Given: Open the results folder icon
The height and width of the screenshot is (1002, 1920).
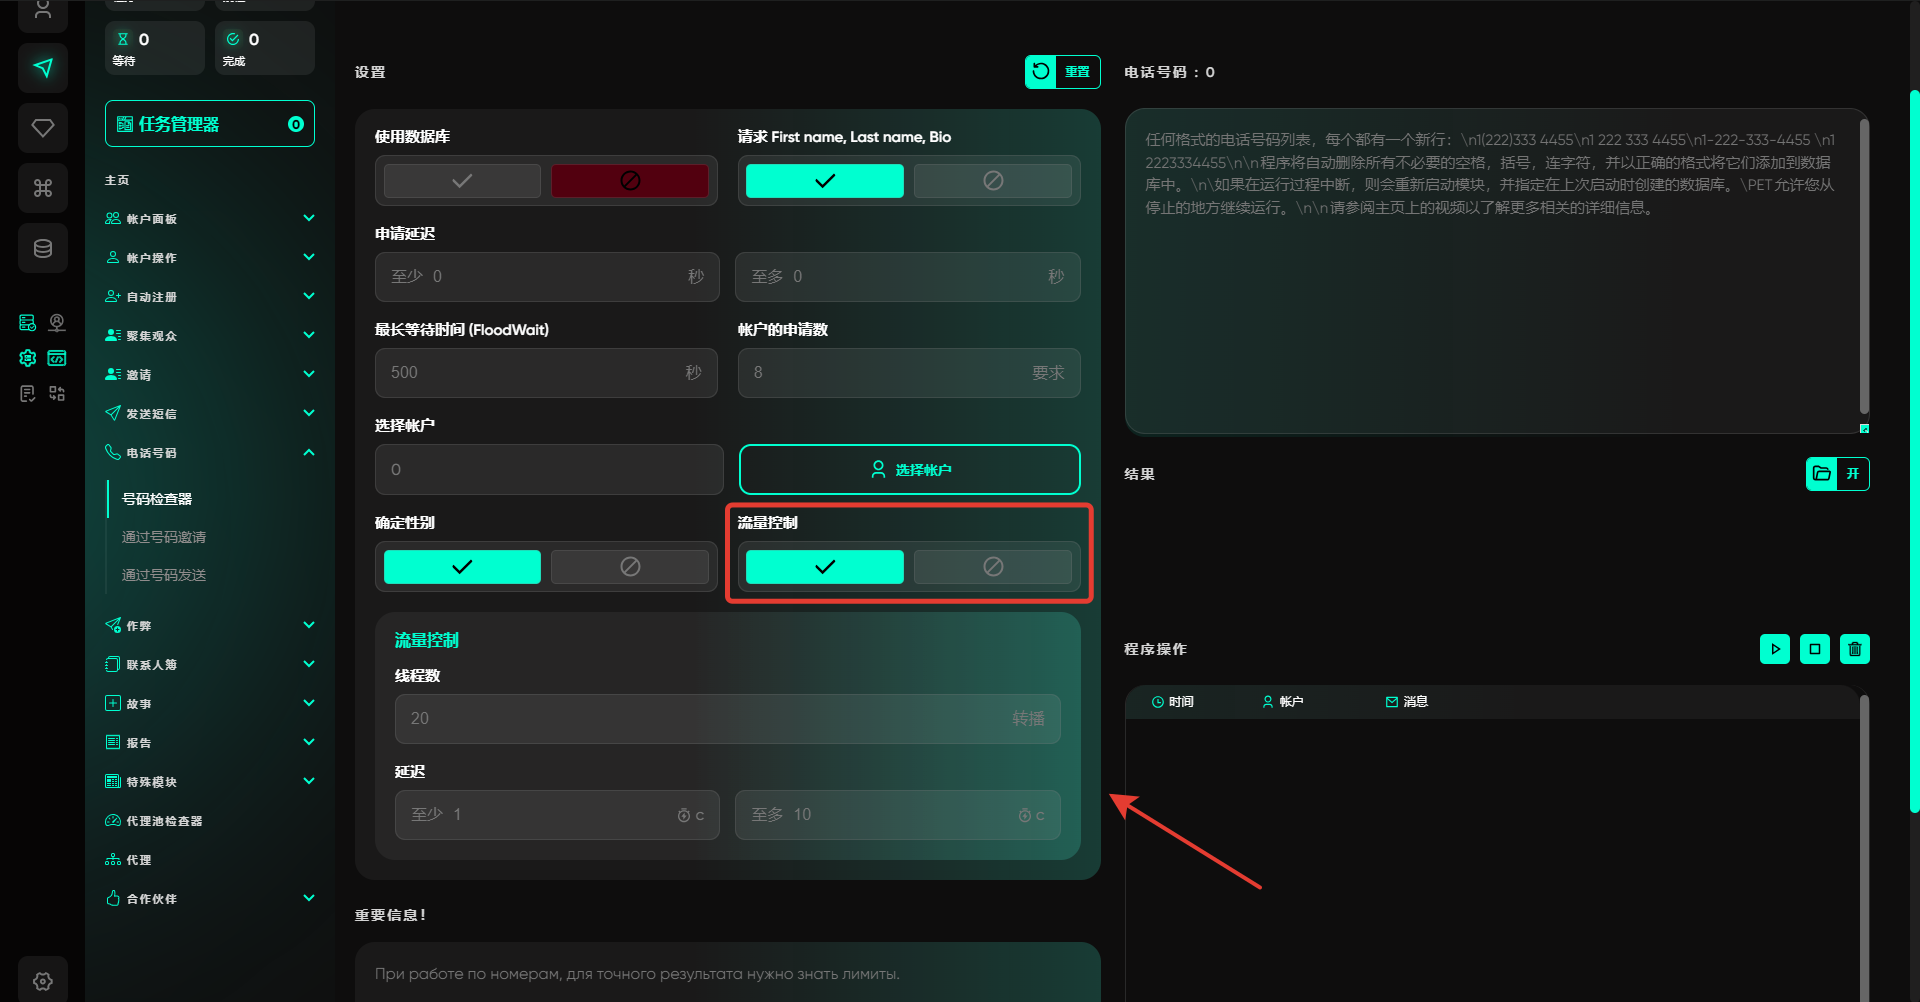Looking at the screenshot, I should (x=1822, y=474).
